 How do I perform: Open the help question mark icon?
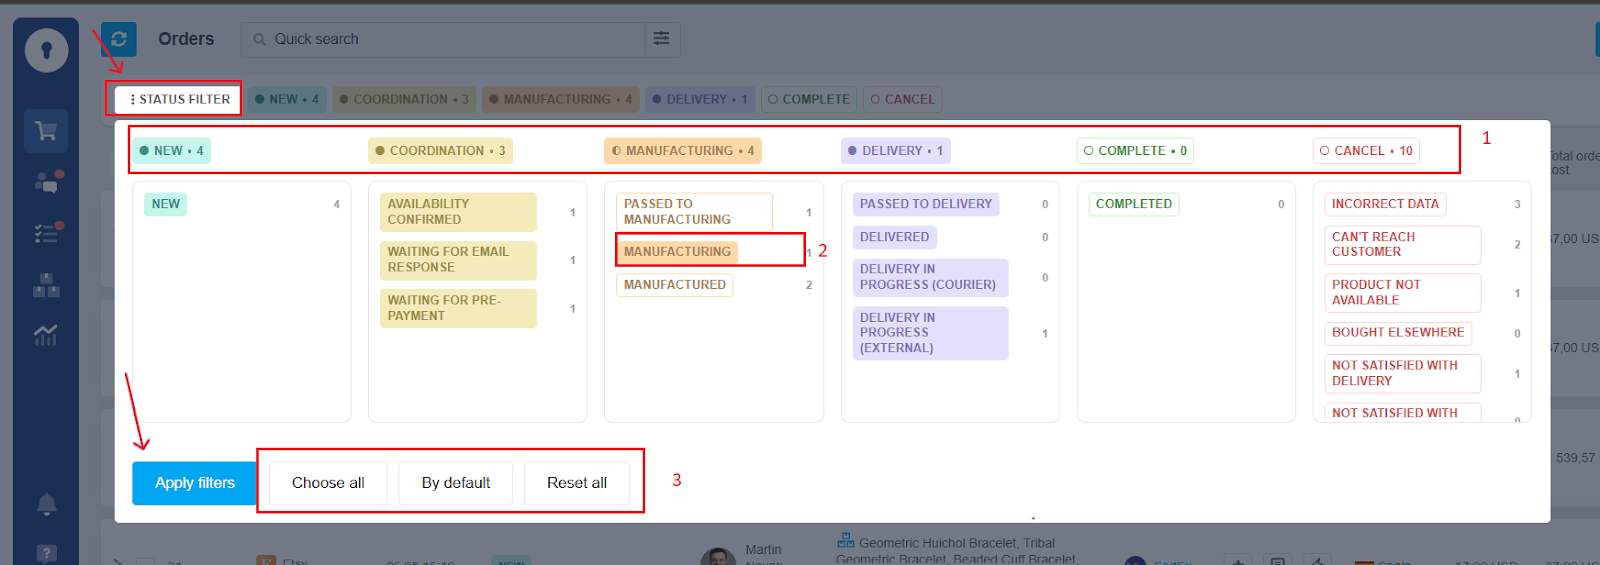tap(46, 553)
